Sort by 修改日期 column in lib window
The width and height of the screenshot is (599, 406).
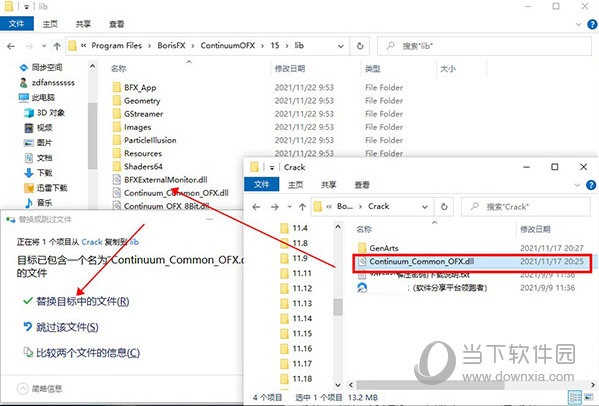[x=290, y=69]
